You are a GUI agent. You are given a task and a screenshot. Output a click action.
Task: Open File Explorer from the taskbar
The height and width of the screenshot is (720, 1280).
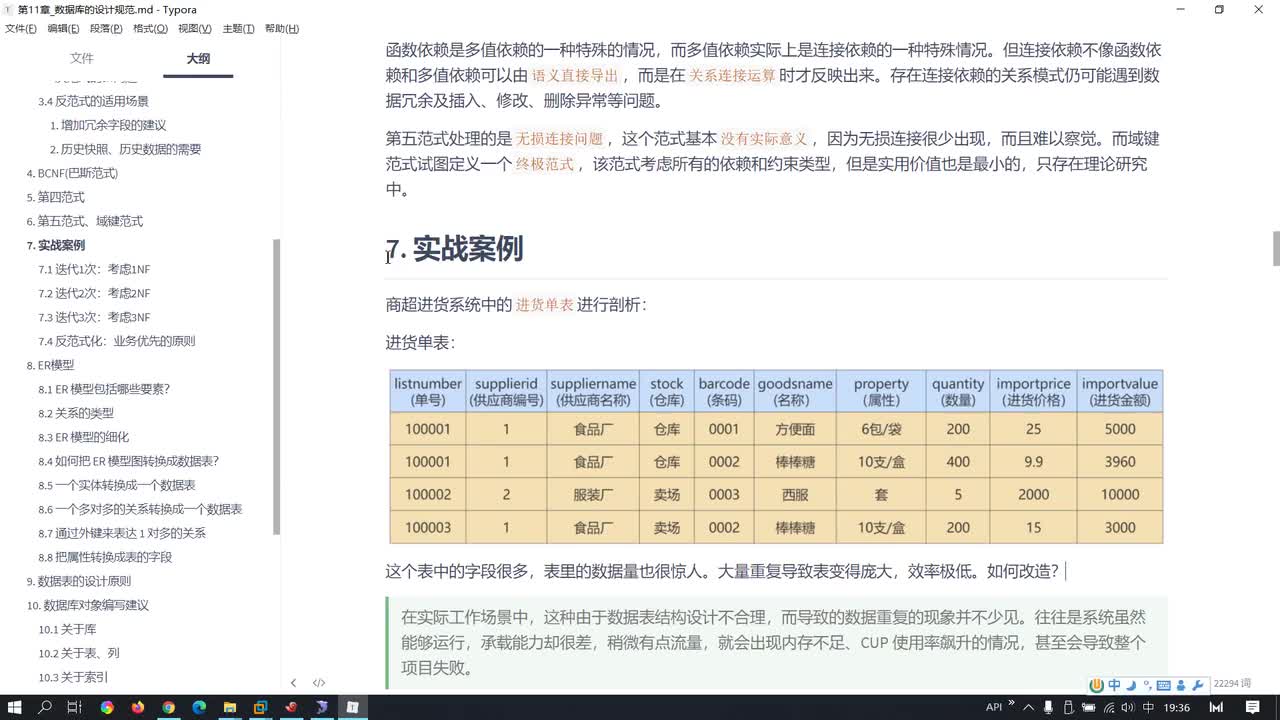point(230,707)
